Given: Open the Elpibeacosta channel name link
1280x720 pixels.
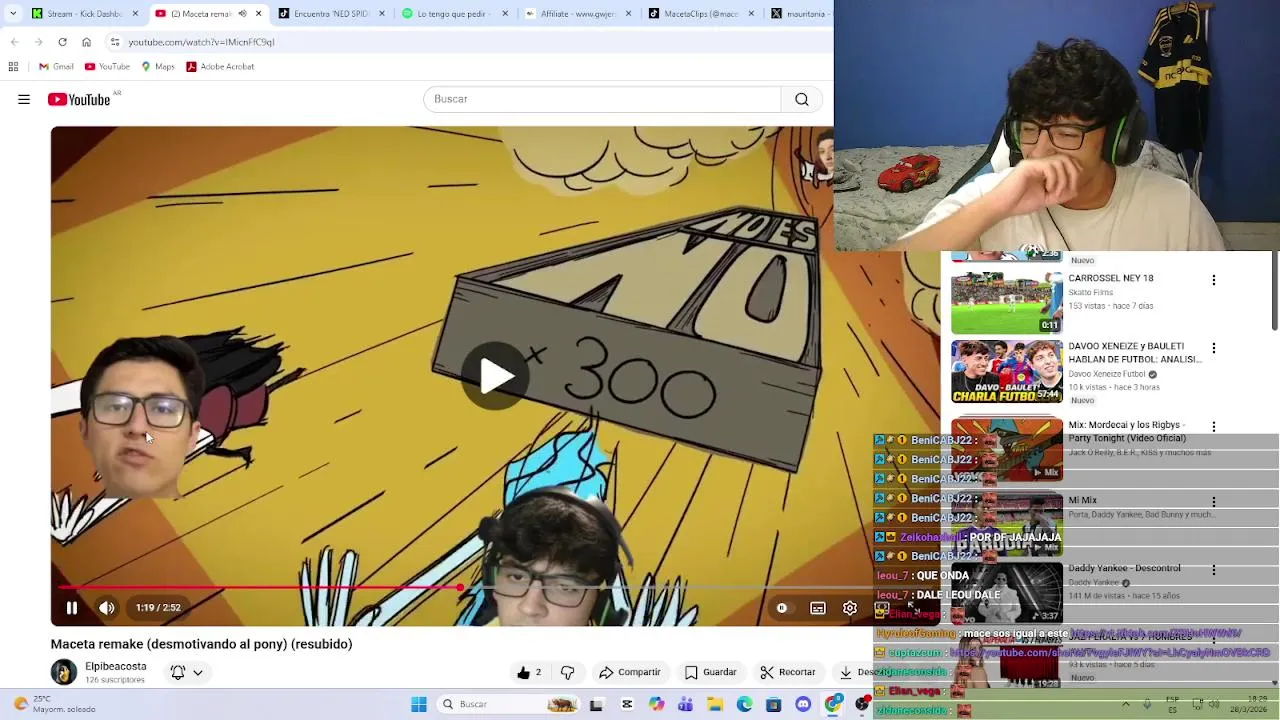Looking at the screenshot, I should pos(116,667).
